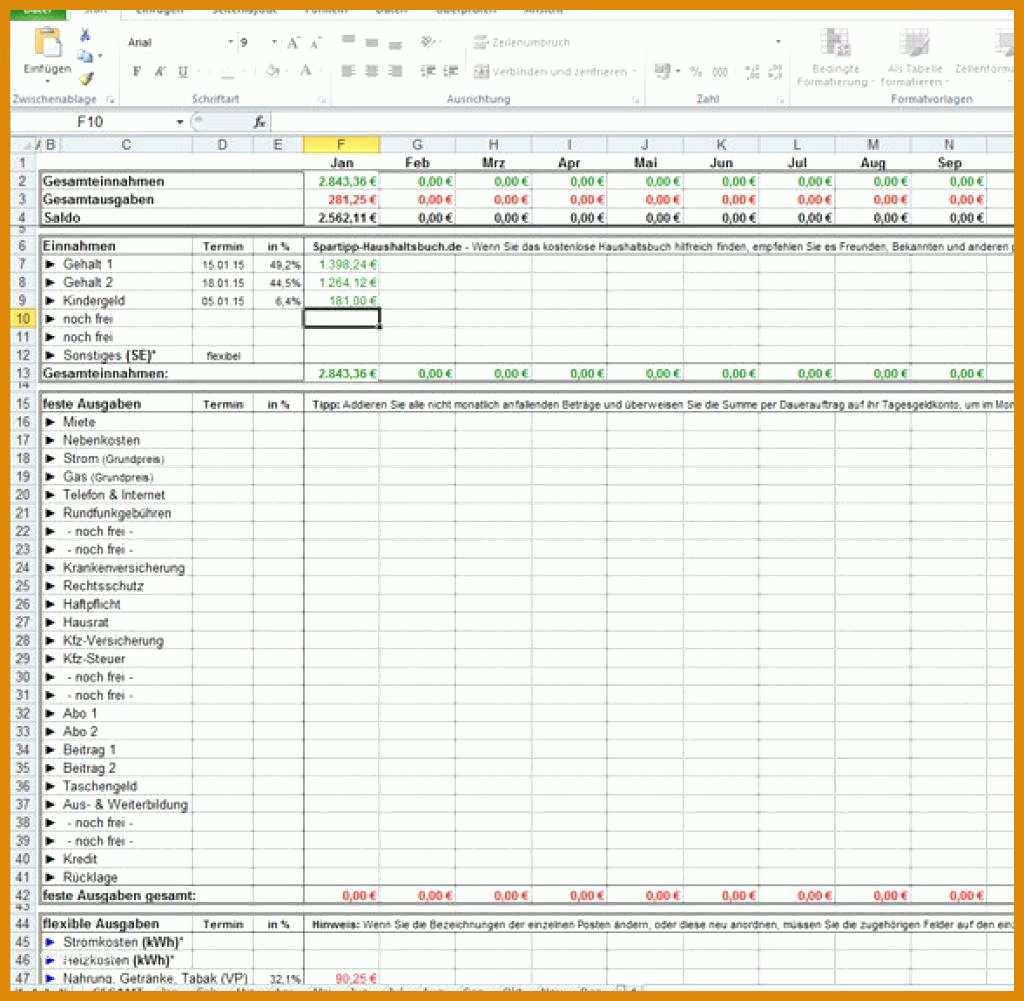Viewport: 1024px width, 1001px height.
Task: Toggle Zeilenumbruch wrap text
Action: (x=521, y=42)
